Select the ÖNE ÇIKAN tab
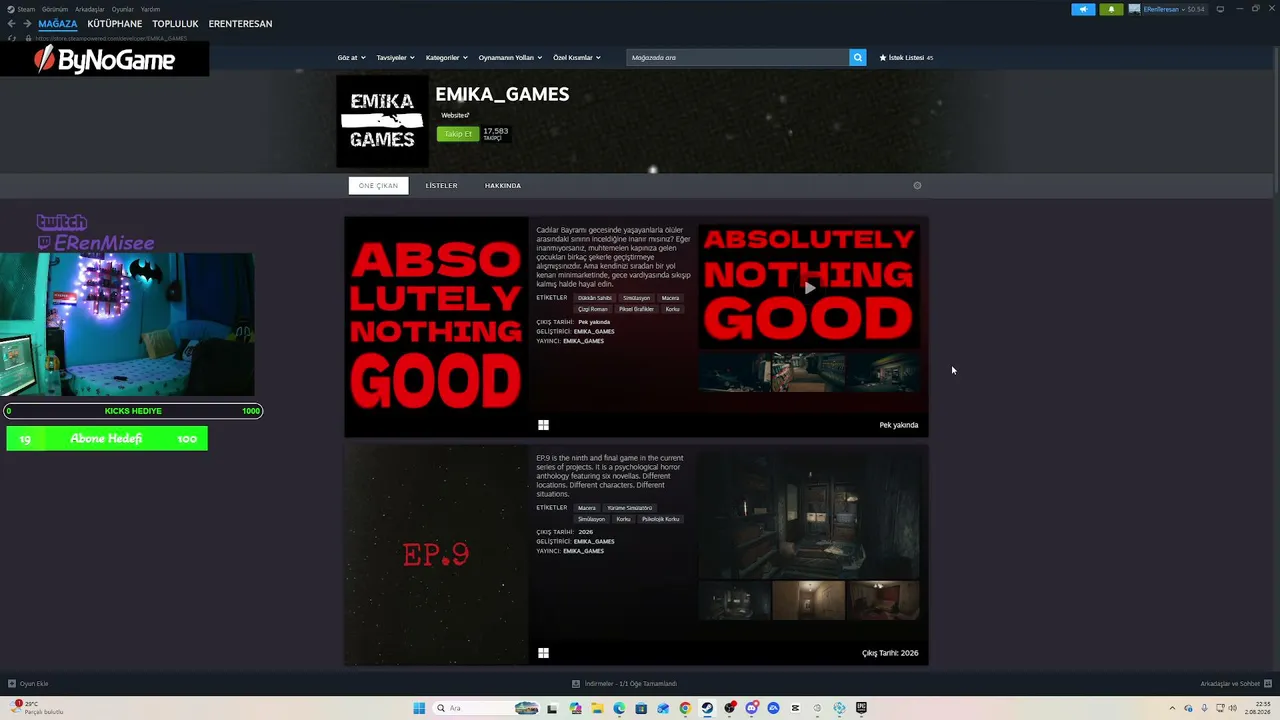The width and height of the screenshot is (1280, 720). 378,185
